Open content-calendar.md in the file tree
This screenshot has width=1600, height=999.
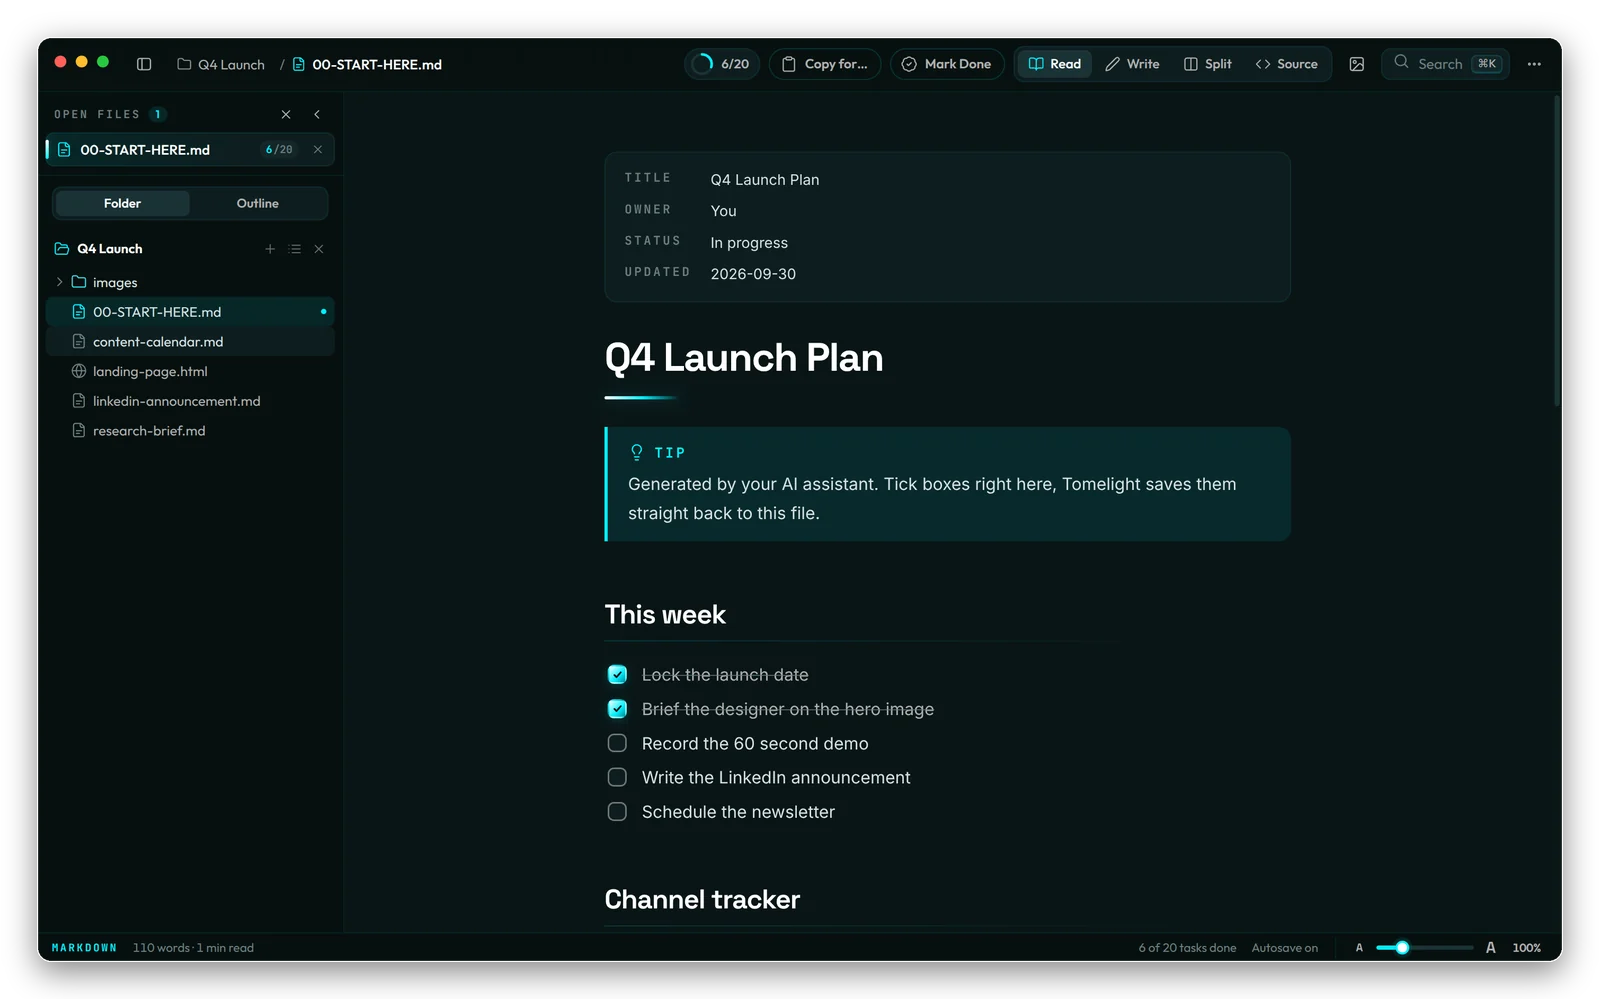[190, 342]
